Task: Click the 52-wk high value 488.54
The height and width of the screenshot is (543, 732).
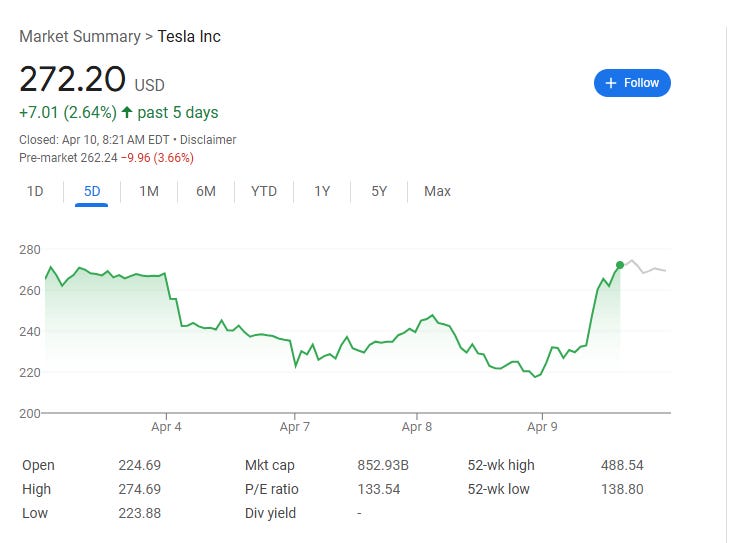Action: point(622,465)
